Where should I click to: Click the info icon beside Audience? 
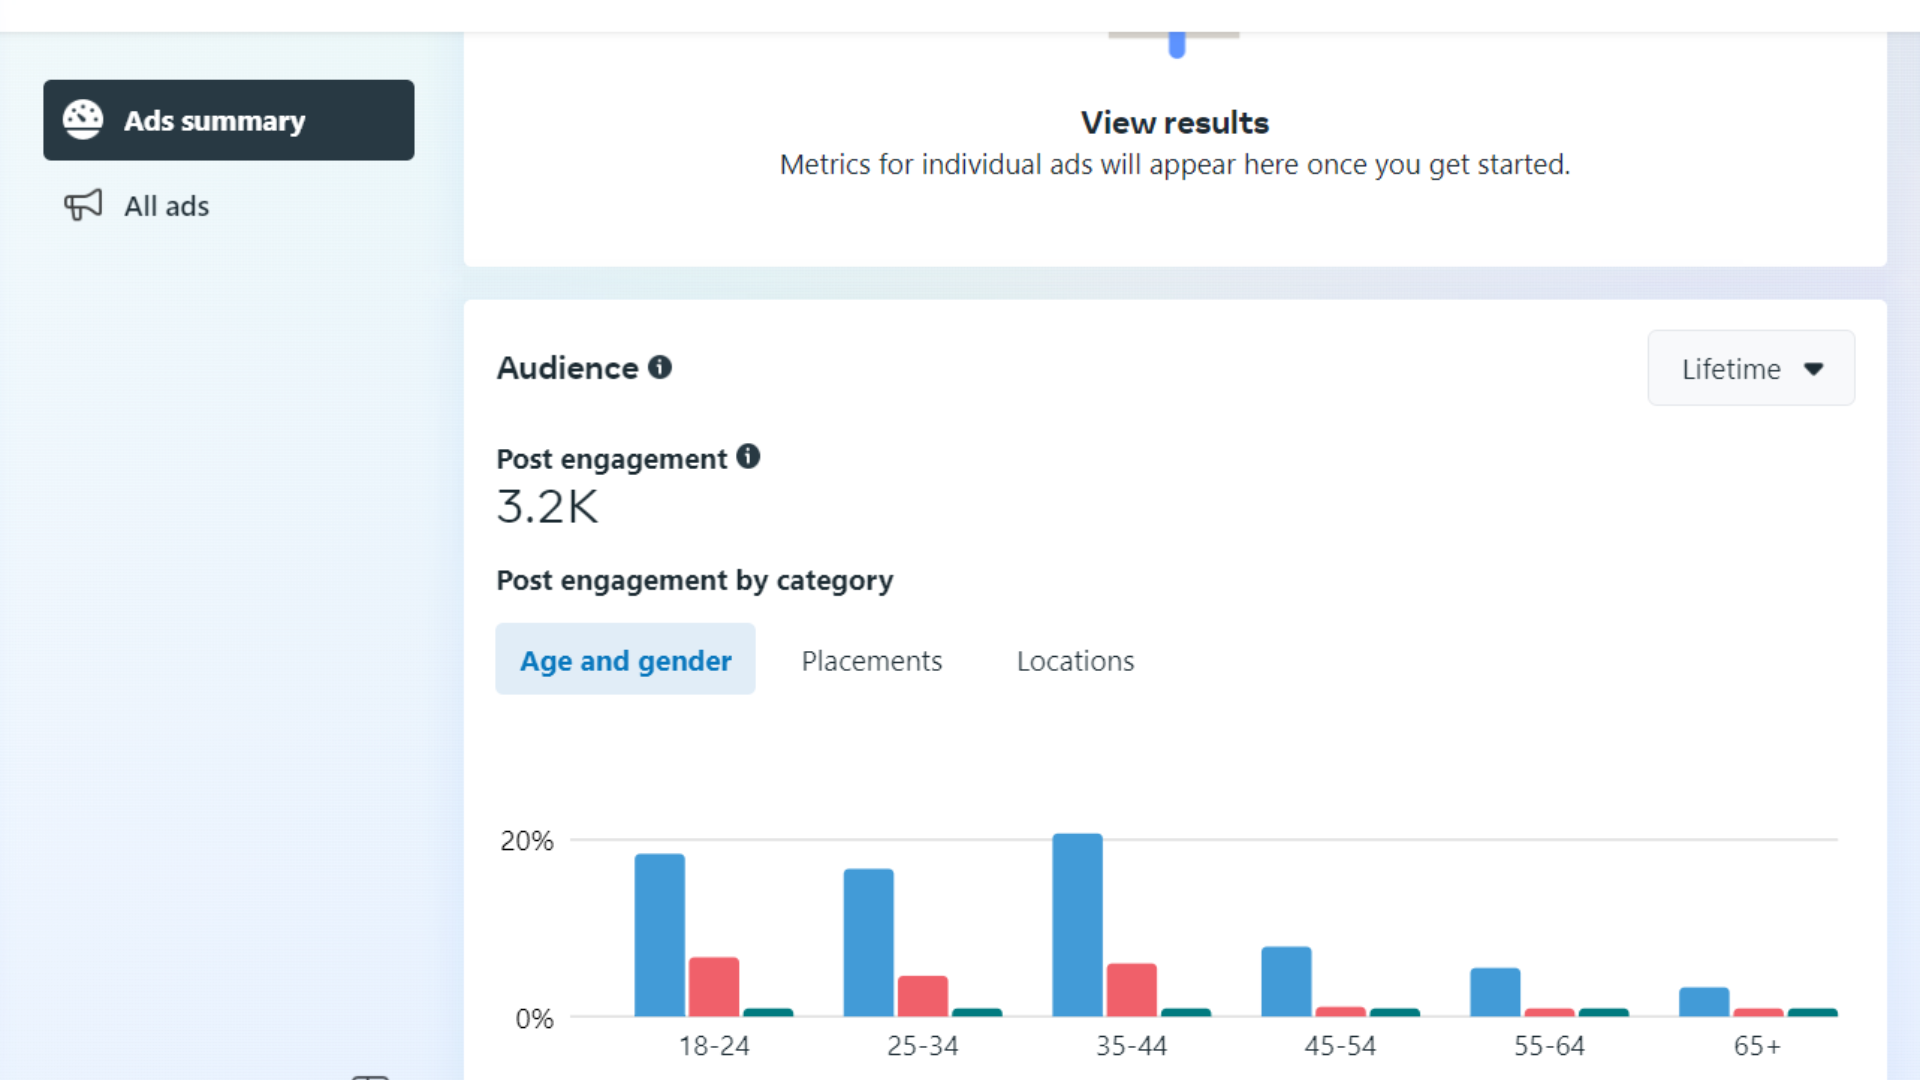(660, 367)
